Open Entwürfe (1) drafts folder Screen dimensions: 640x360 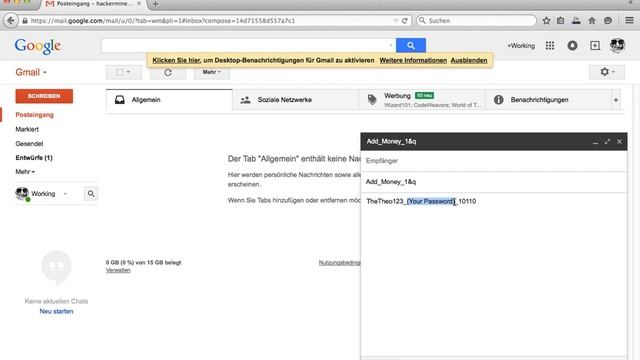point(34,158)
